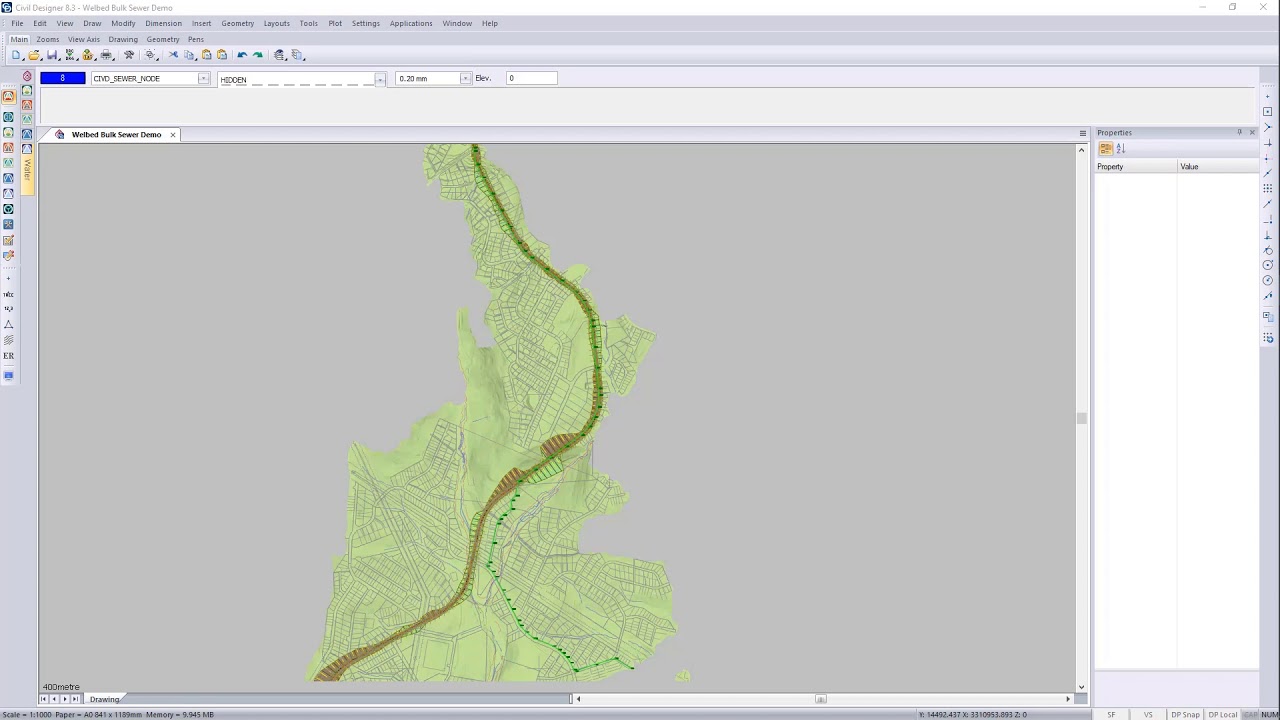The image size is (1280, 720).
Task: Select the tangent snap icon on right toolbar
Action: [x=1268, y=250]
